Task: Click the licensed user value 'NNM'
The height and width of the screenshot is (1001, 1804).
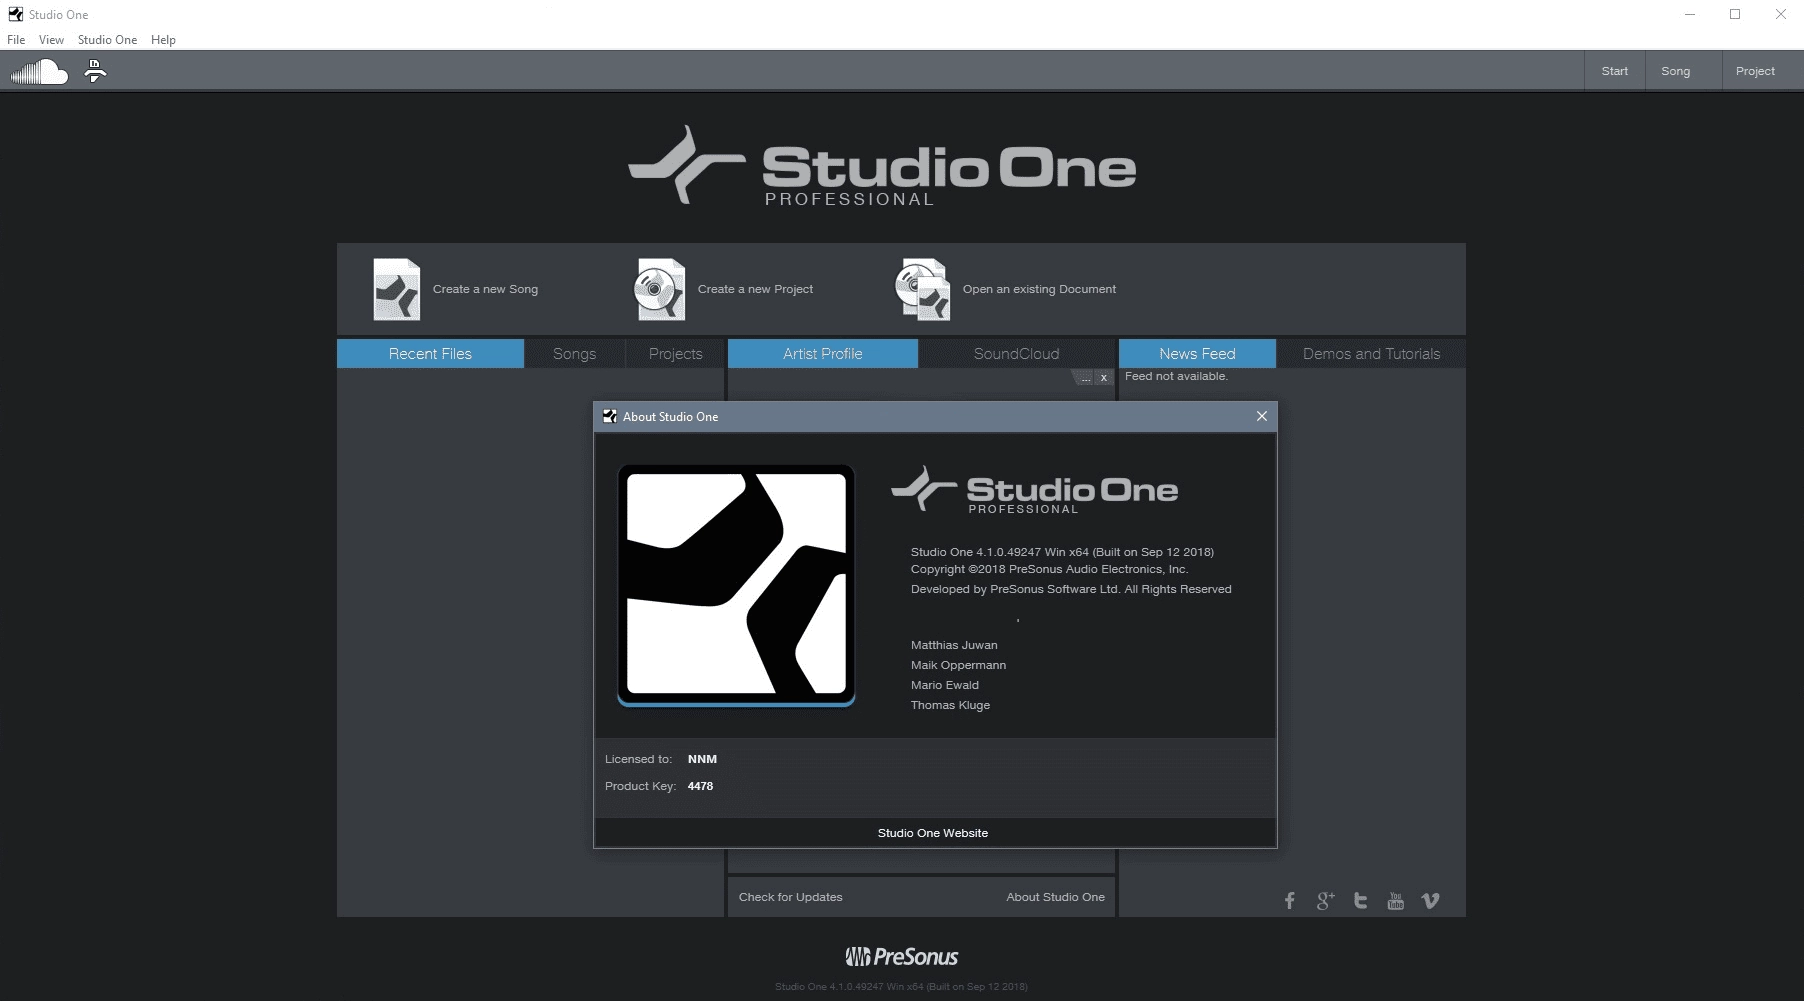Action: pyautogui.click(x=702, y=759)
